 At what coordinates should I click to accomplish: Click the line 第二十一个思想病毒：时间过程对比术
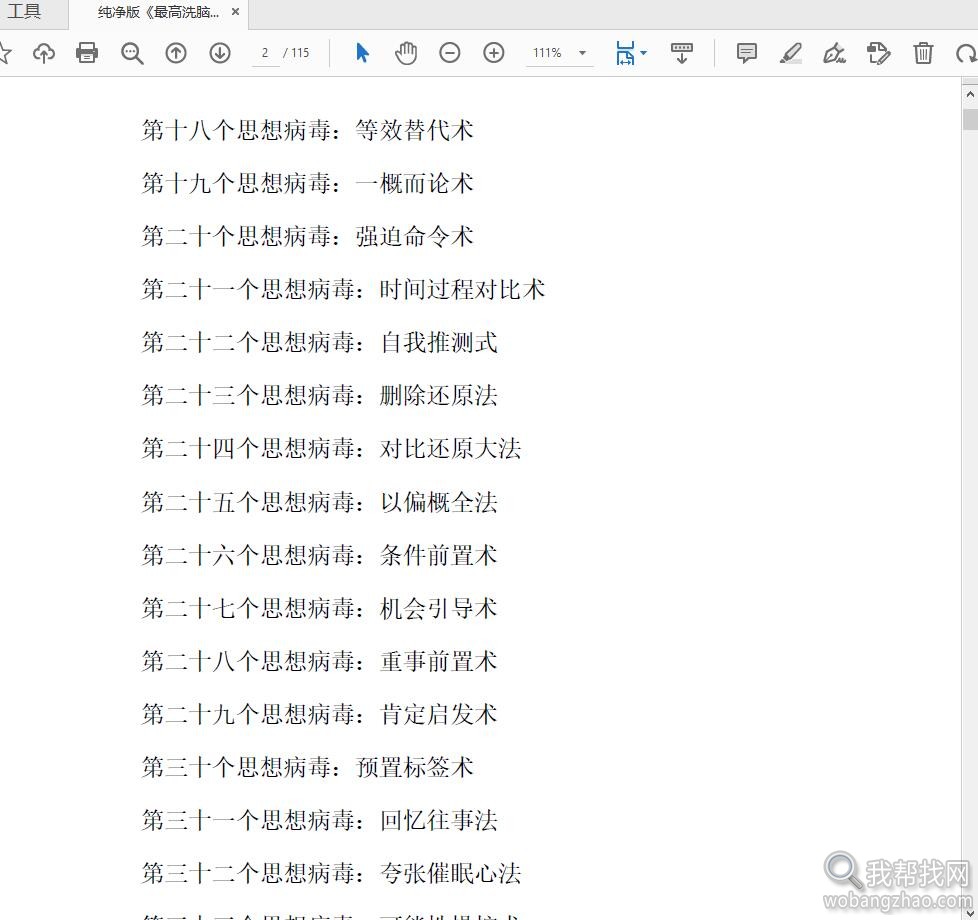(343, 289)
